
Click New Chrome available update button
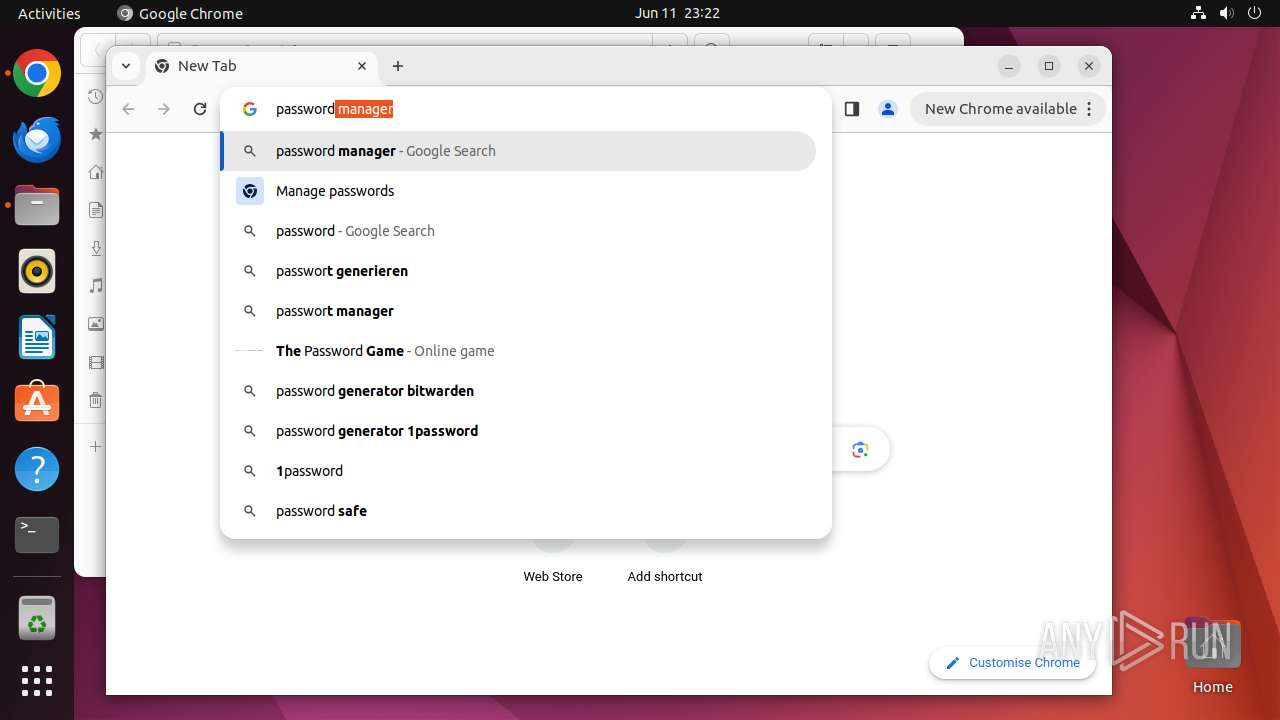tap(1007, 109)
